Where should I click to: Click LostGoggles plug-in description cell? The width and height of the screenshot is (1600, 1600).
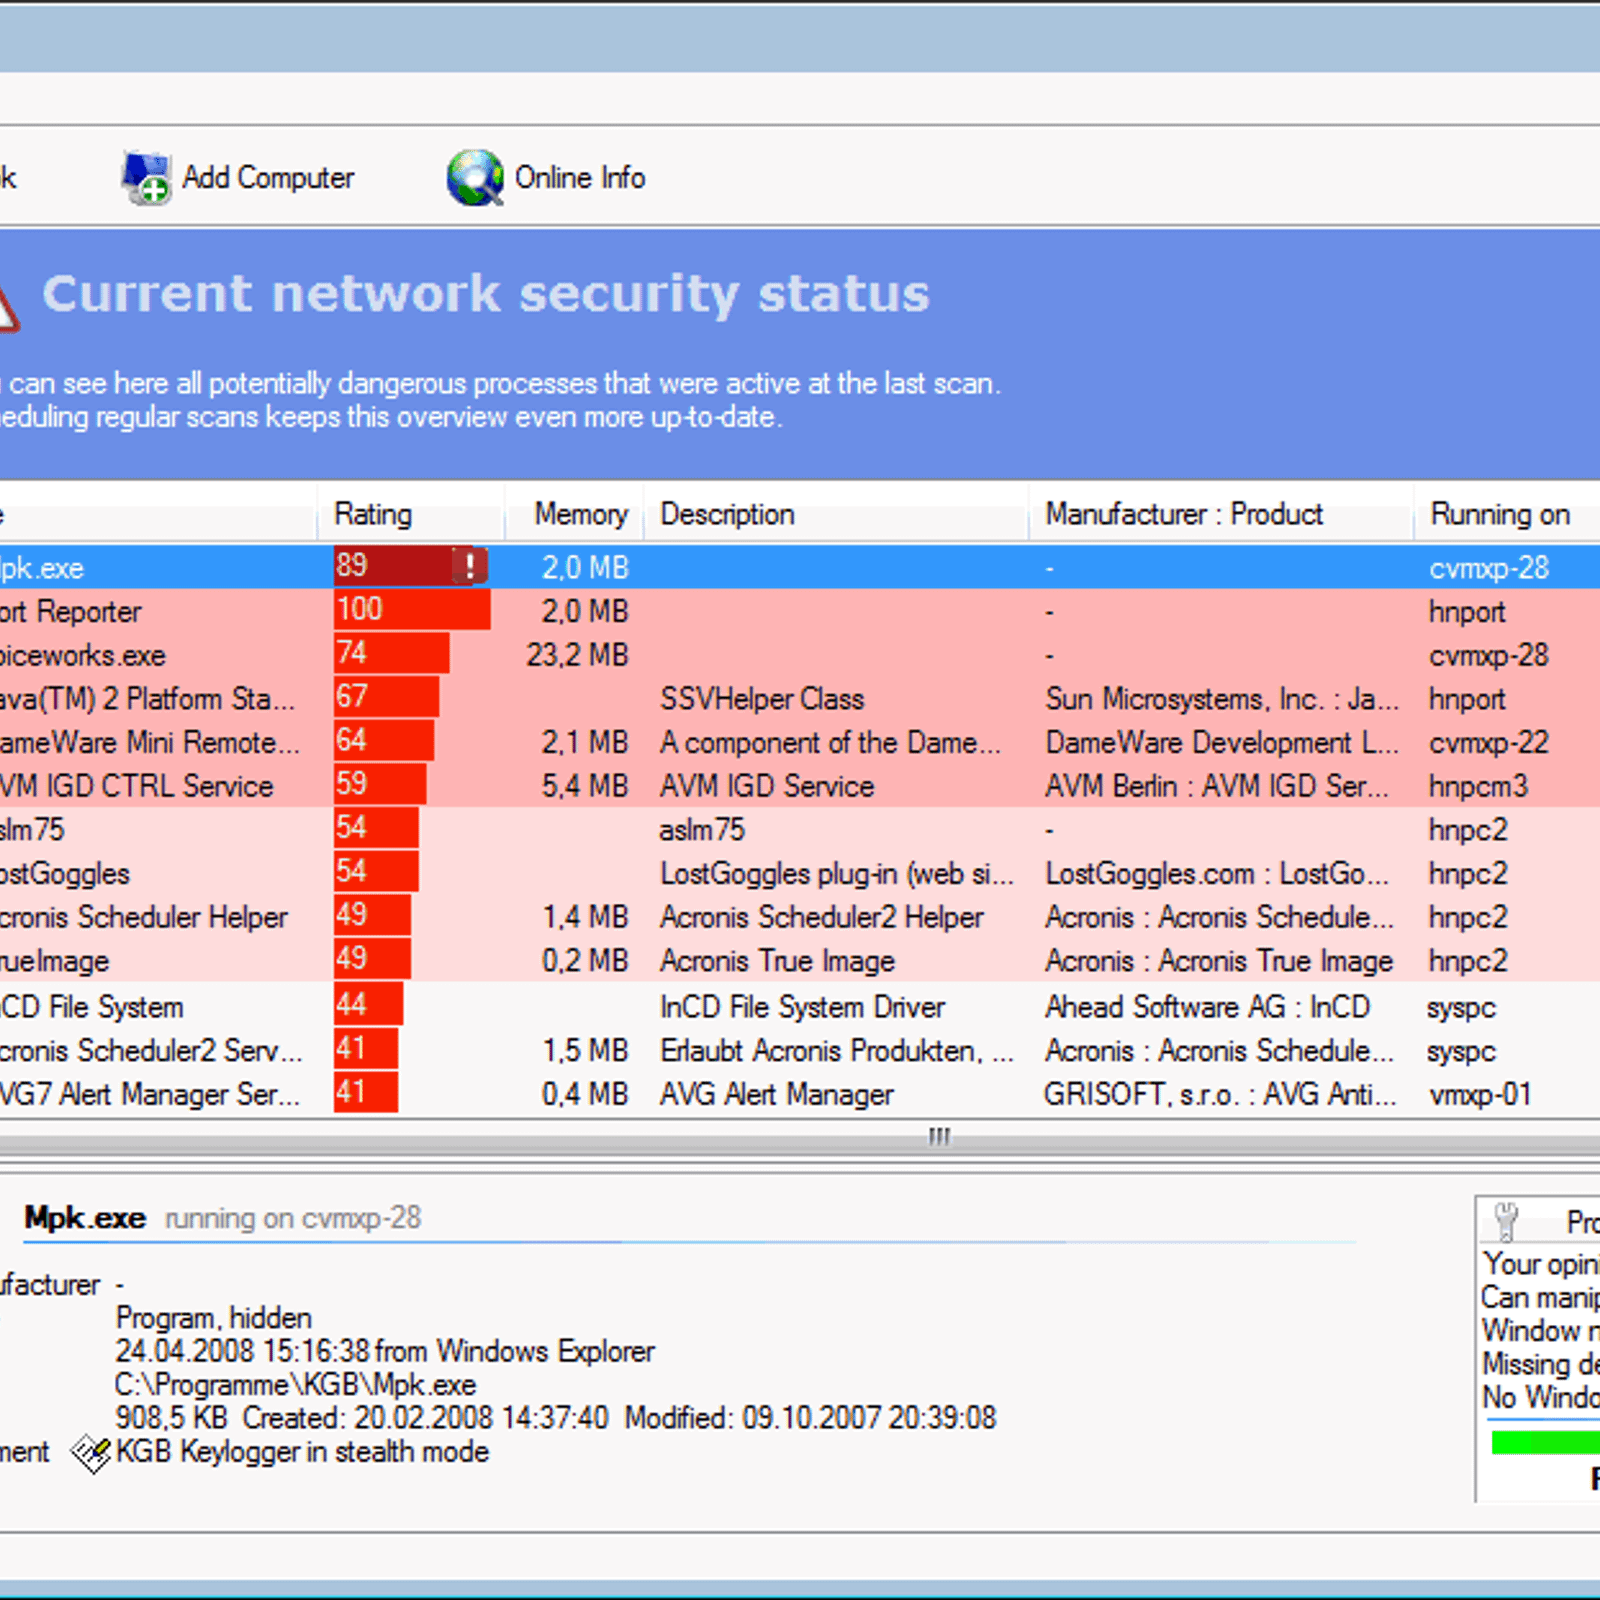point(837,874)
